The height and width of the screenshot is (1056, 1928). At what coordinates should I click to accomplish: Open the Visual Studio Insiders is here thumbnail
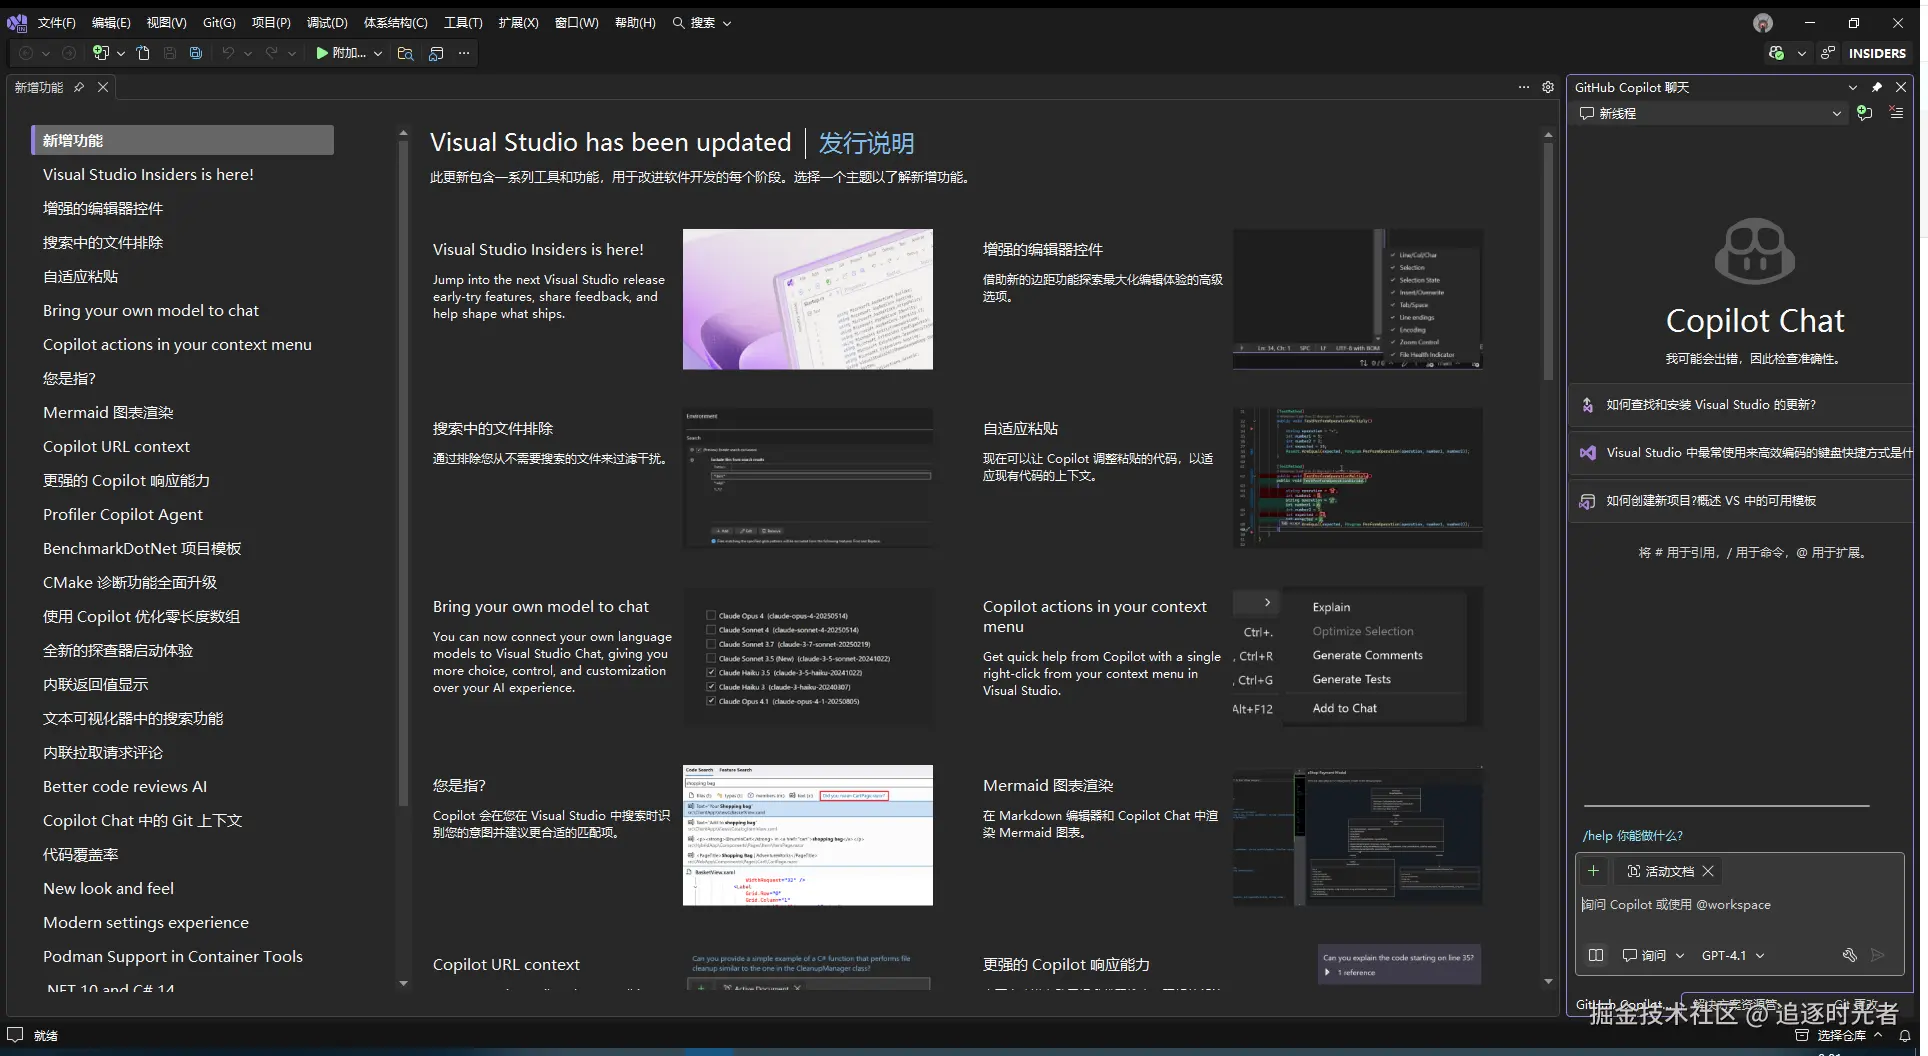pos(808,299)
